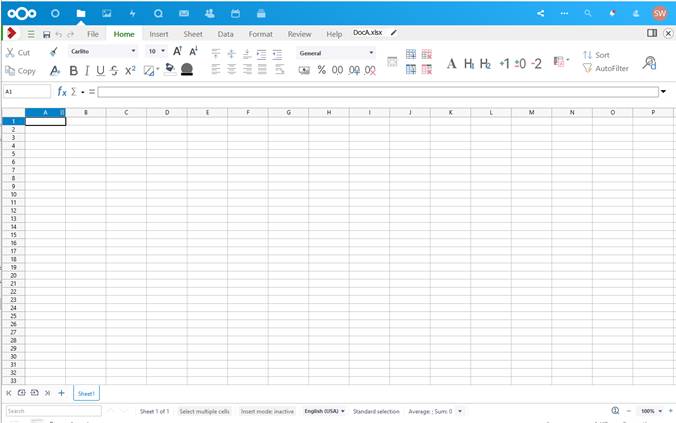This screenshot has height=423, width=676.
Task: Expand the General number format dropdown
Action: tap(371, 53)
